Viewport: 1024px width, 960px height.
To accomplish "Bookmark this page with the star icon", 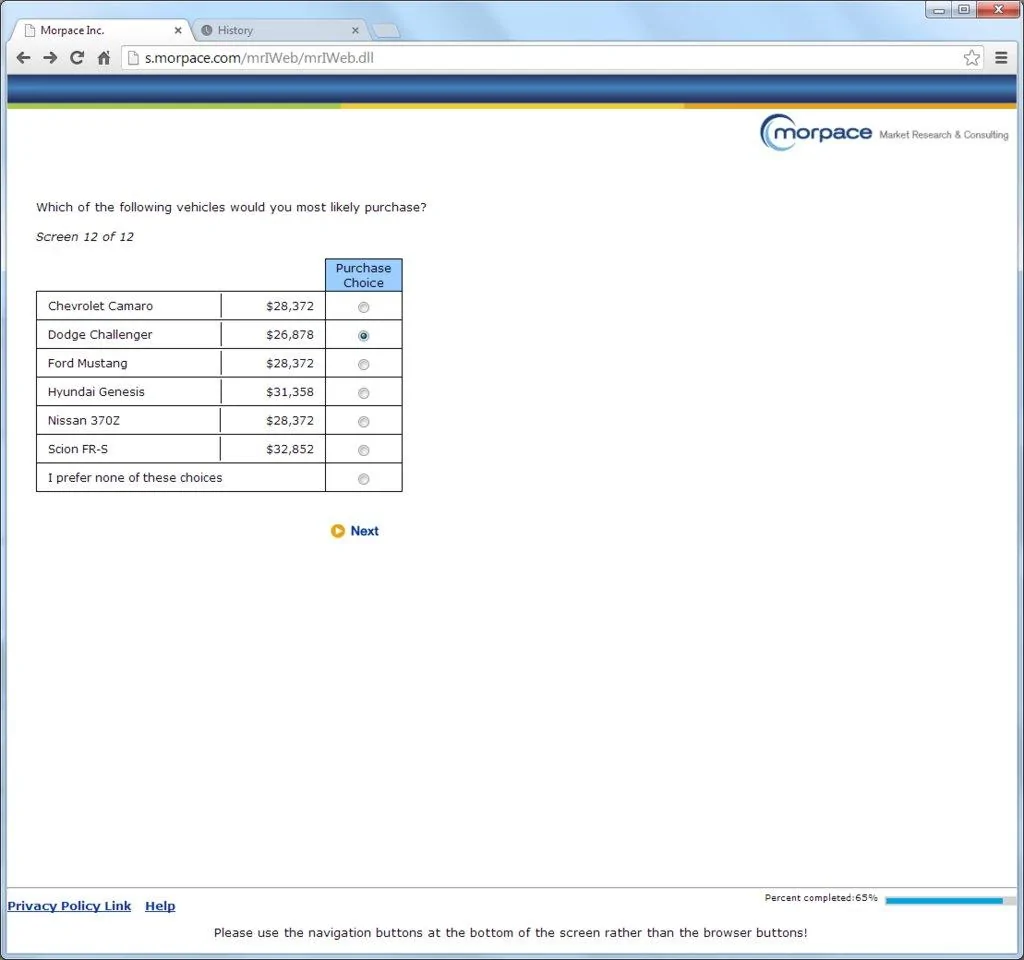I will [971, 58].
